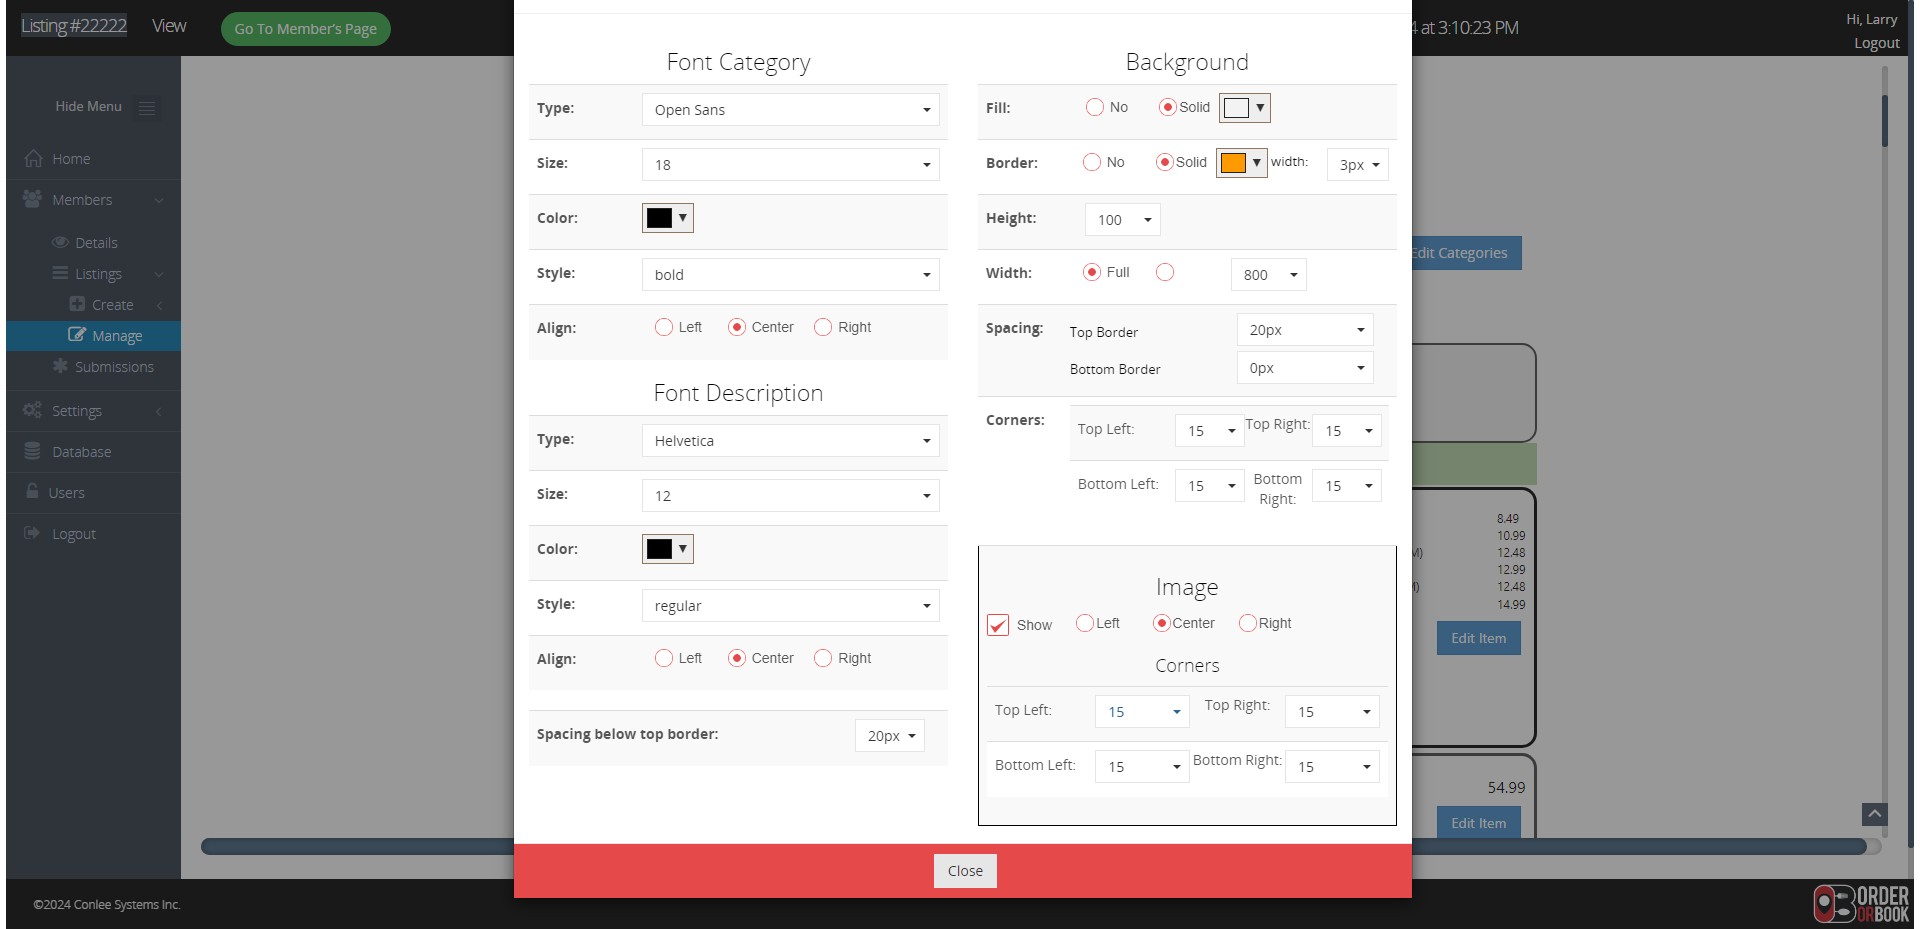Open Background Top Right corner dropdown

coord(1347,431)
